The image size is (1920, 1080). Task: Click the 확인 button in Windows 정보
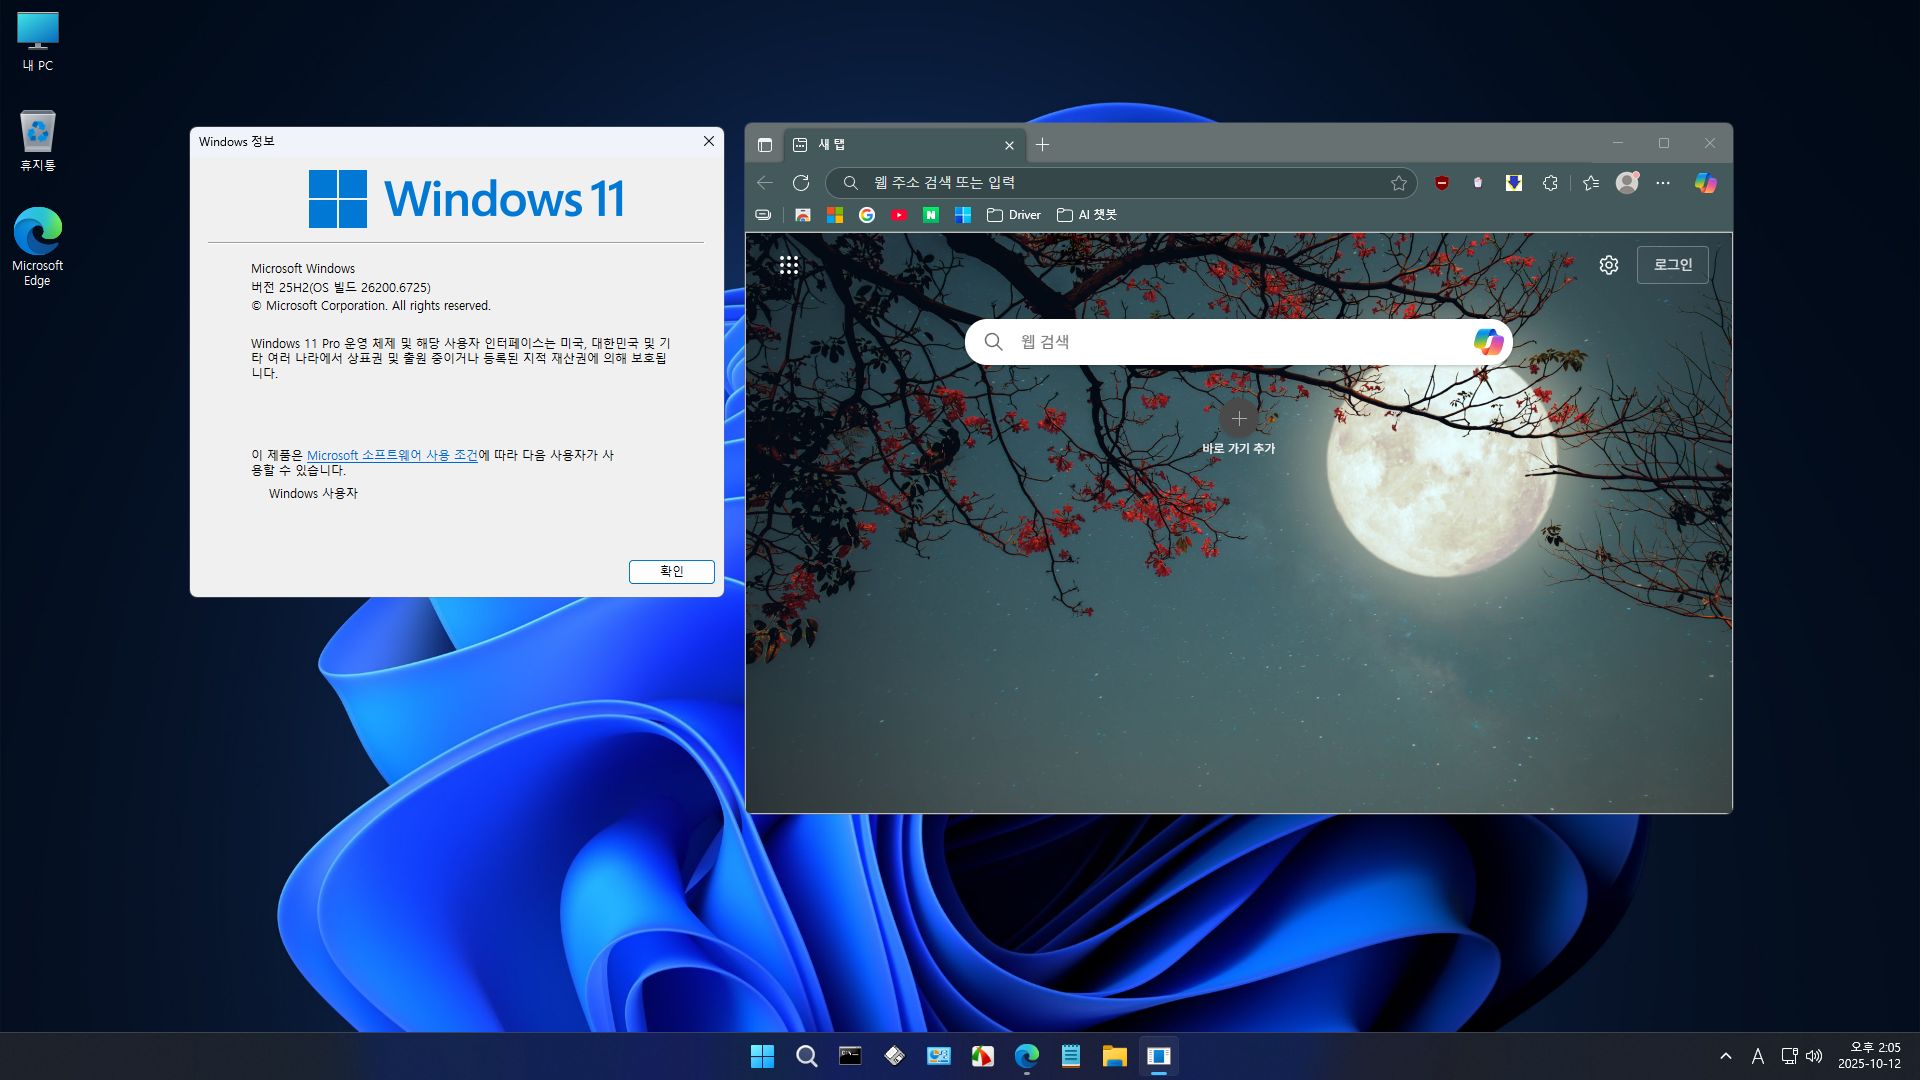point(671,571)
